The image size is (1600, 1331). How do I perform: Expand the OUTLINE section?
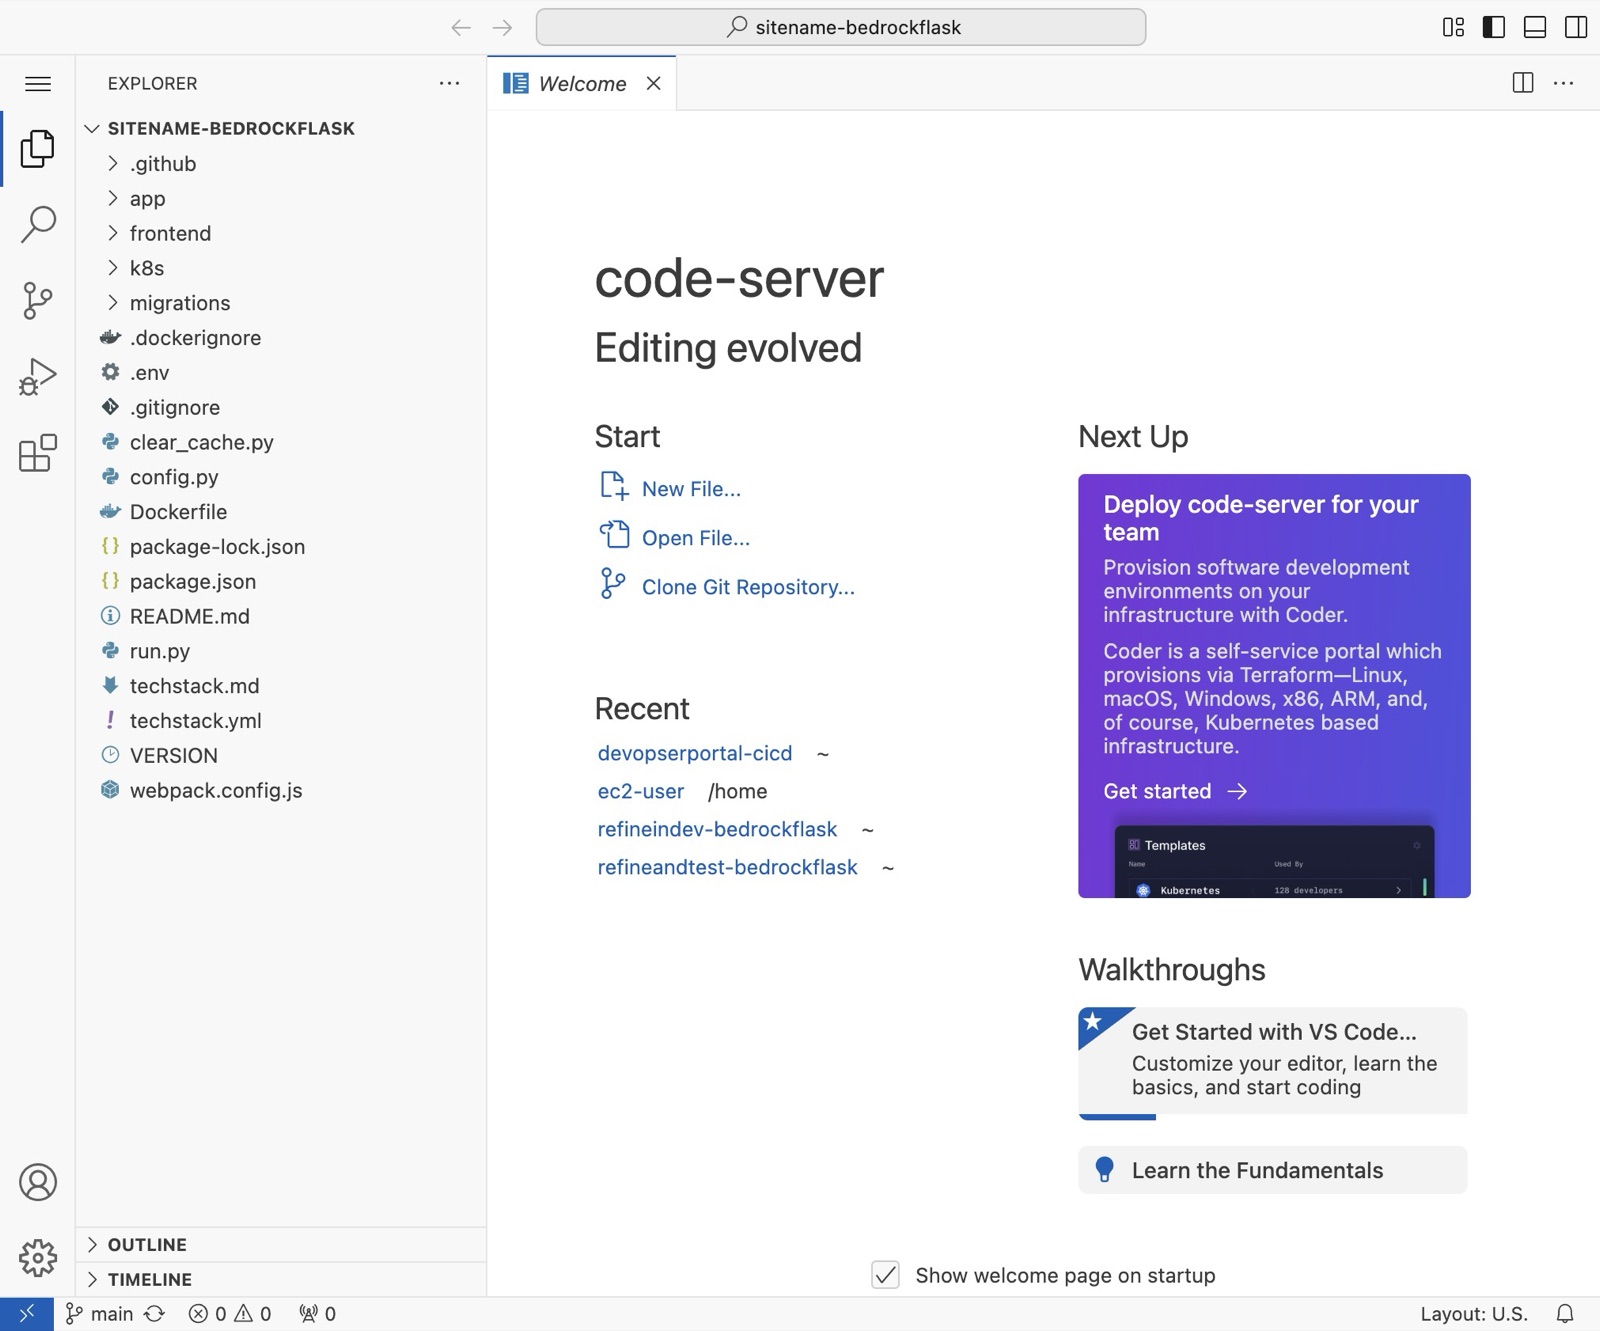(280, 1244)
